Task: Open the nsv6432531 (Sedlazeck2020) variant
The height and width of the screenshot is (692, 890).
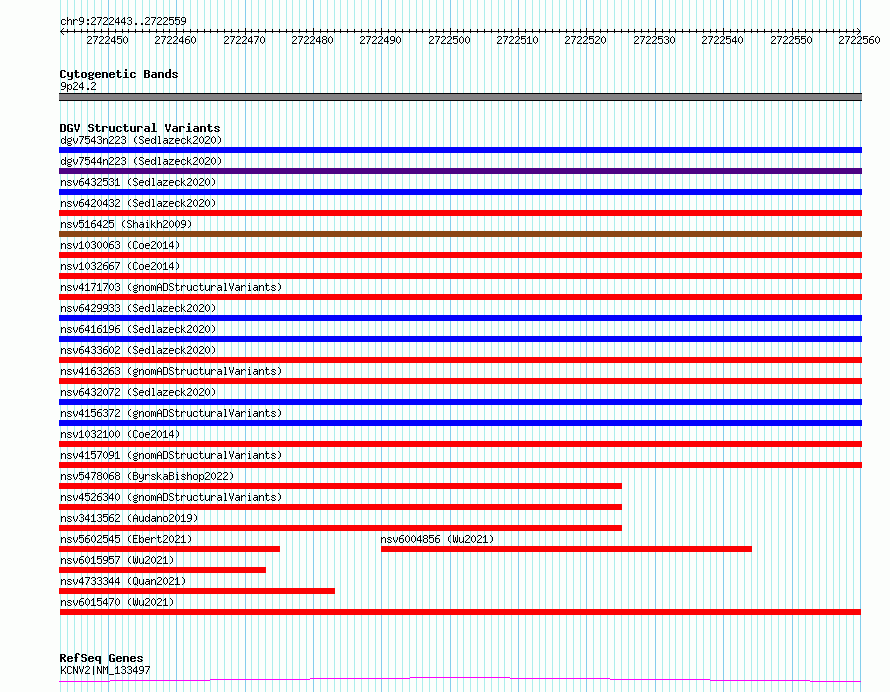Action: [x=138, y=182]
